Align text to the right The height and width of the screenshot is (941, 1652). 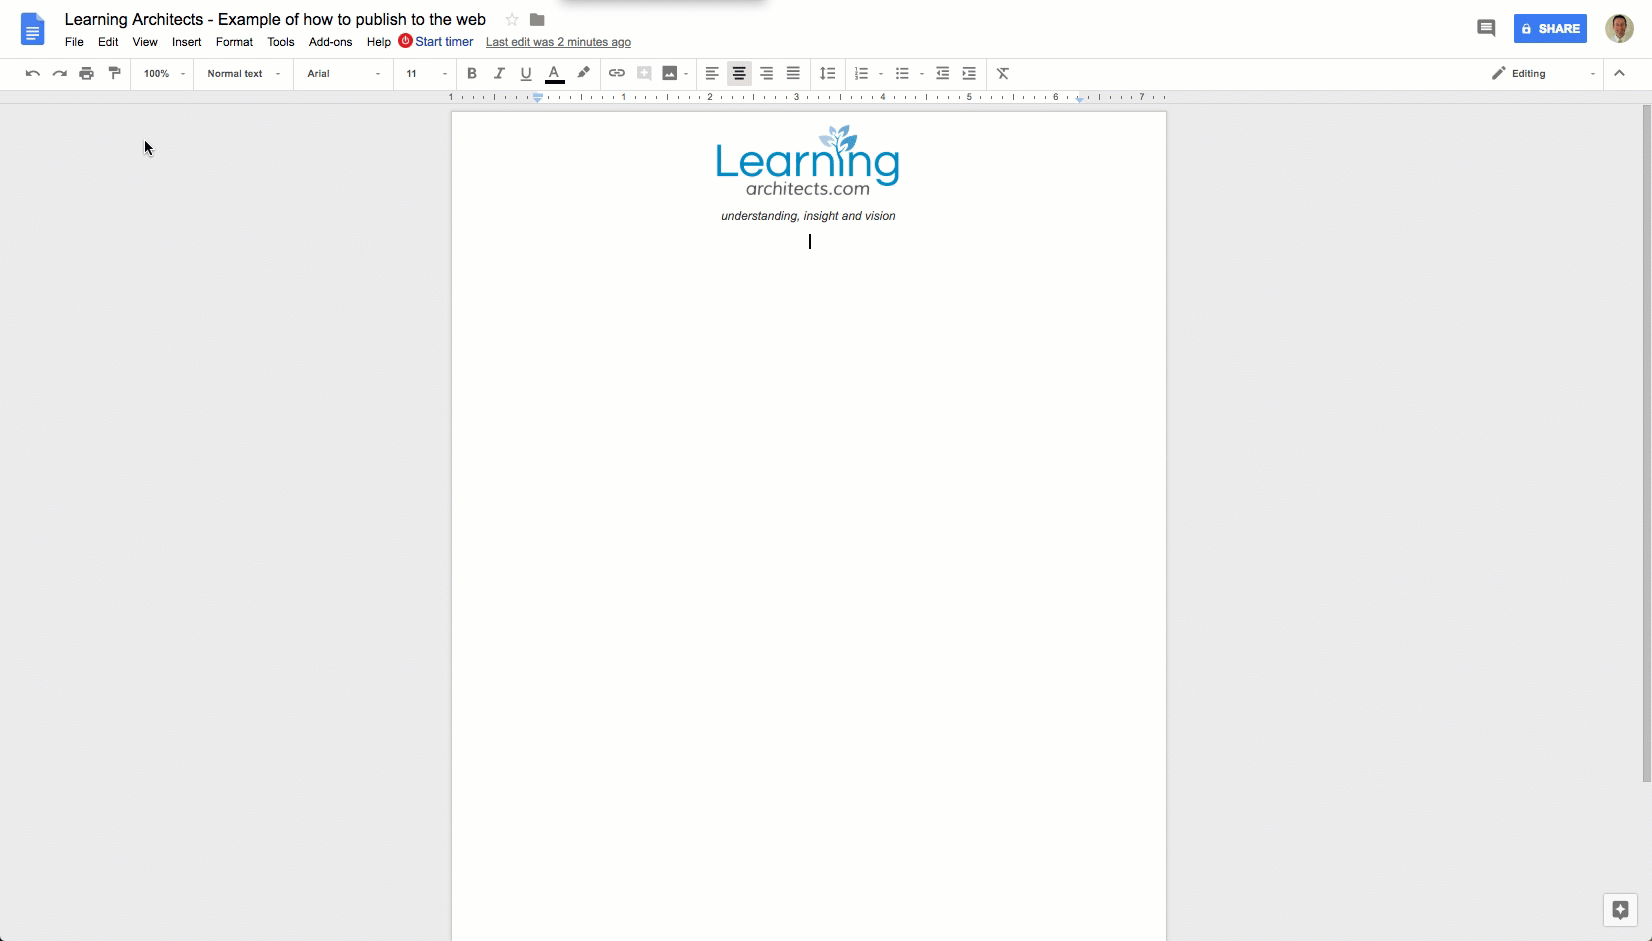pyautogui.click(x=766, y=73)
